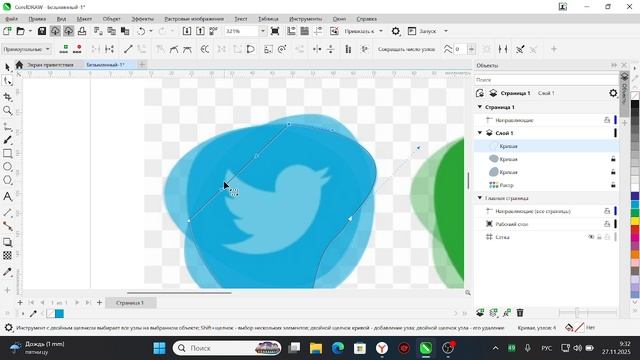This screenshot has height=360, width=640.
Task: Toggle the show rulers icon
Action: point(291,31)
